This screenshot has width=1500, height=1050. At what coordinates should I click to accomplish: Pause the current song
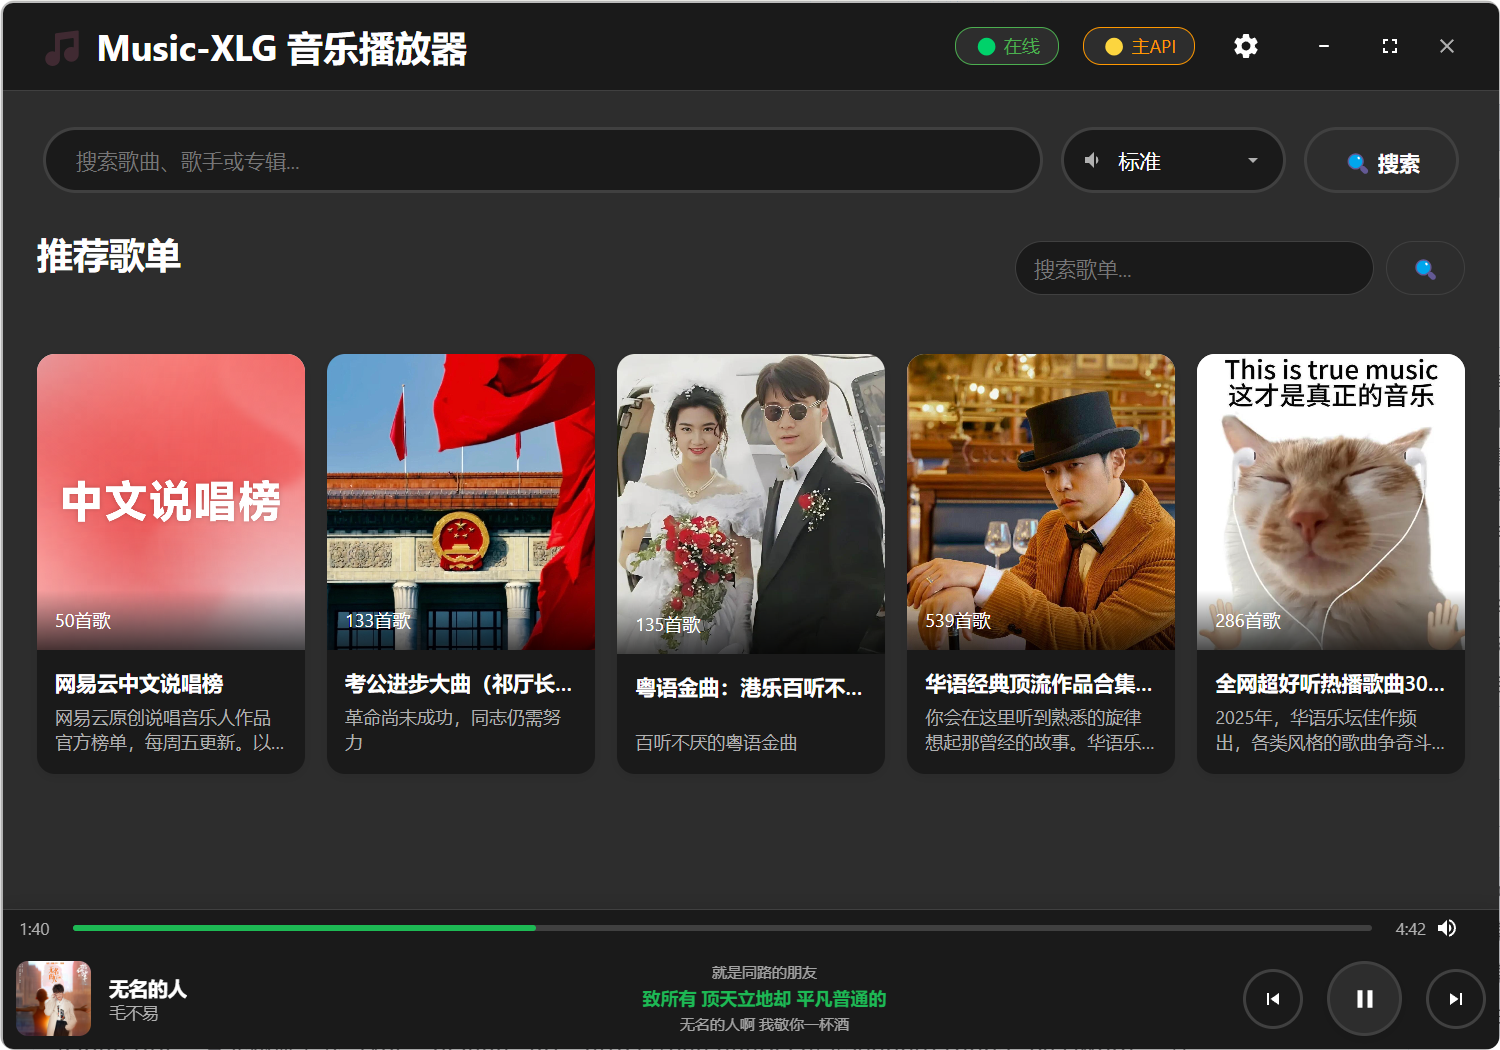coord(1364,998)
